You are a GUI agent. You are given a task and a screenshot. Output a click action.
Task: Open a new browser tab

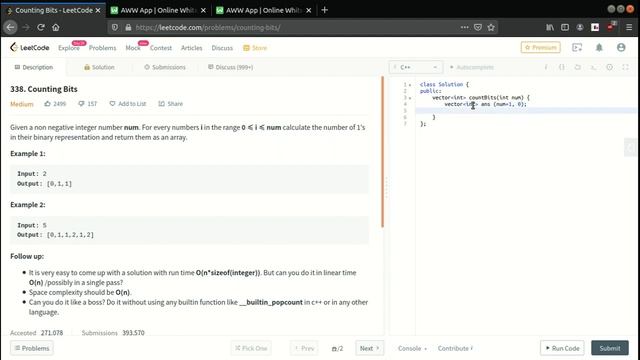[x=324, y=10]
